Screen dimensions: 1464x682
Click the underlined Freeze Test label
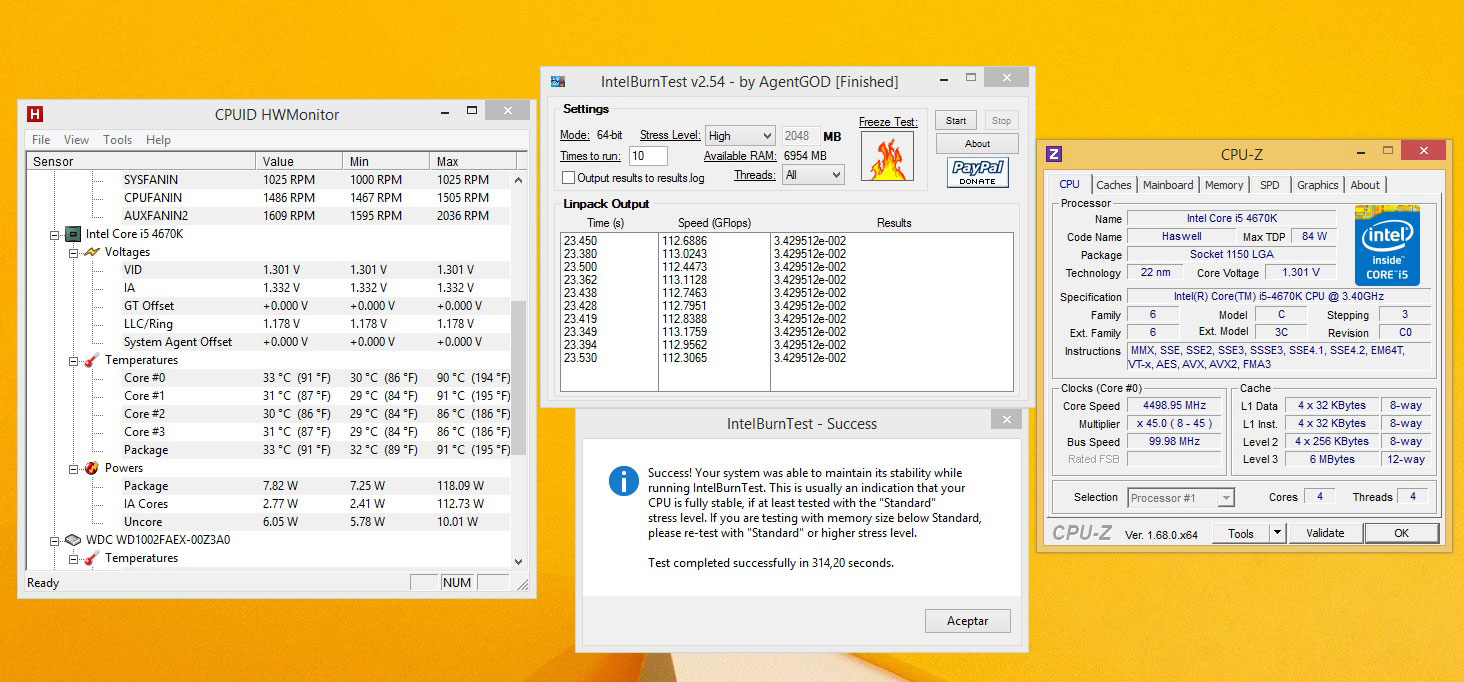888,122
